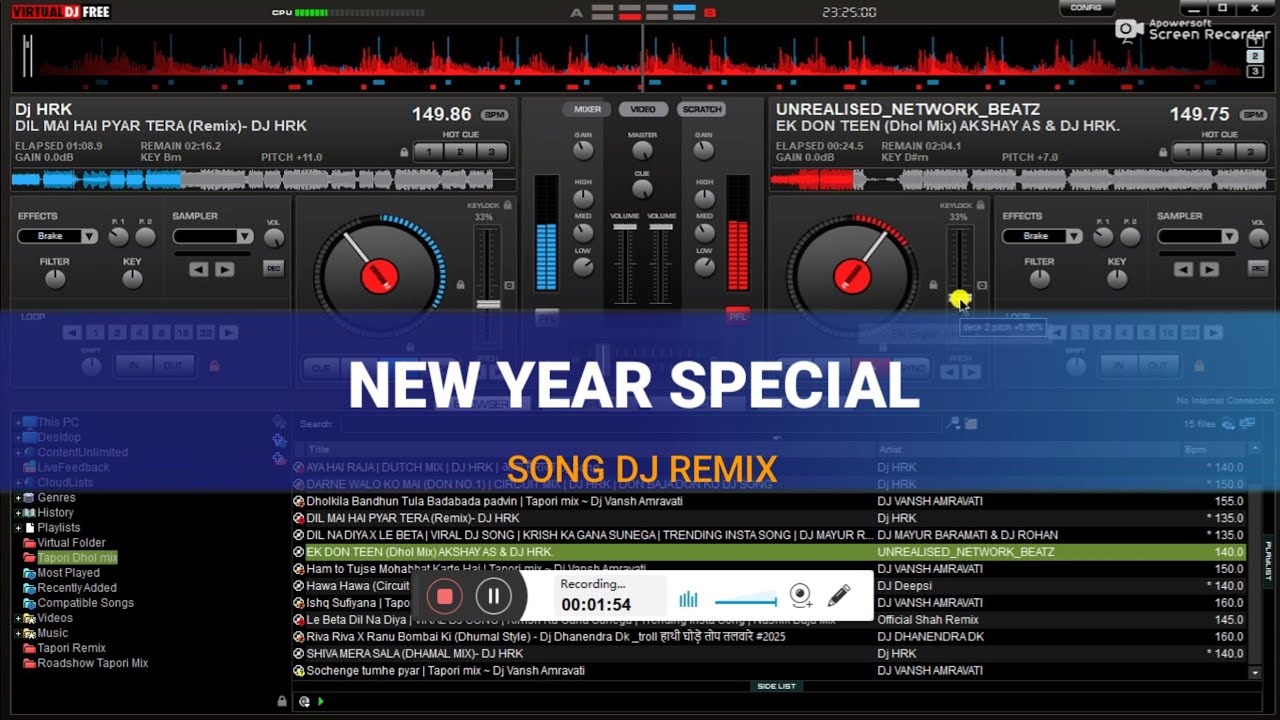Select song SHIVA MERA SALA (DHAMAL MIX)
Screen dimensions: 1280x720
pyautogui.click(x=414, y=653)
